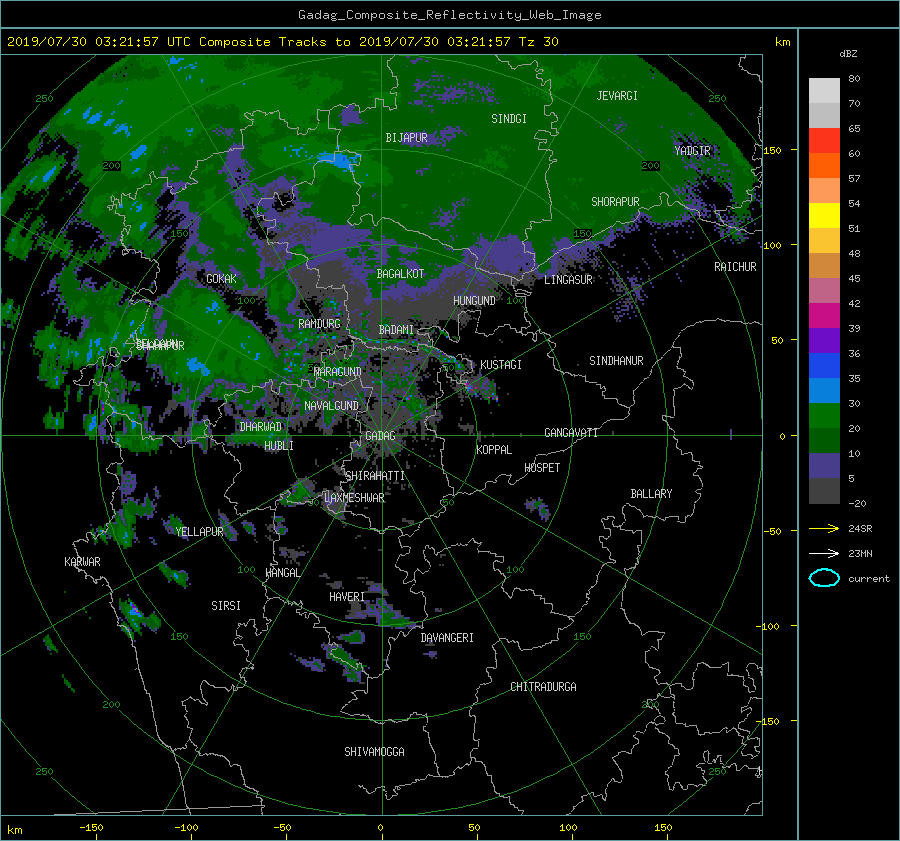Select the pink 42 dBZ legend swatch
Screen dimensions: 900x841
click(824, 290)
